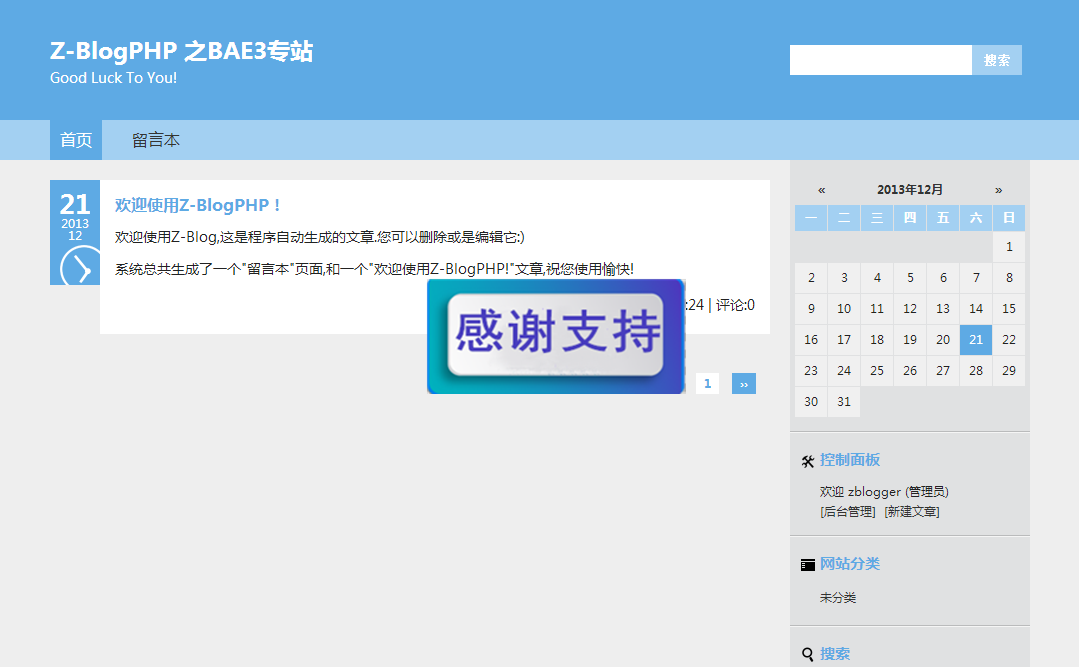Viewport: 1079px width, 667px height.
Task: Go to next month in calendar
Action: point(998,190)
